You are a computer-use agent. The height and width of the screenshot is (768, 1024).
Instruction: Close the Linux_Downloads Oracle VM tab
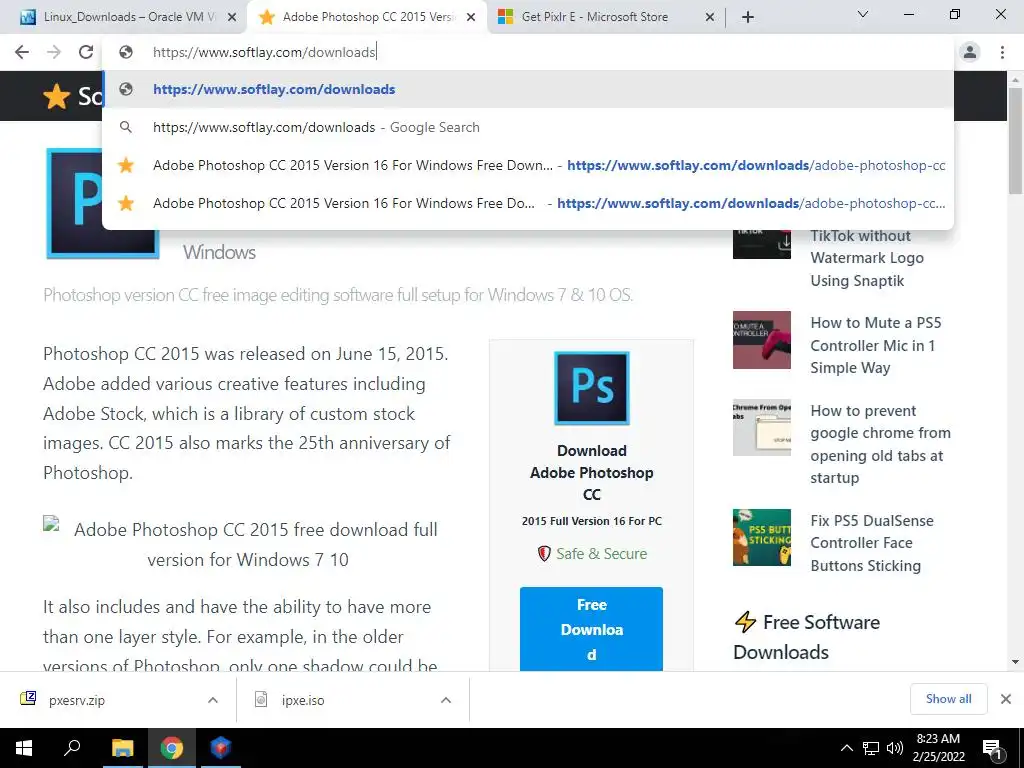tap(232, 18)
